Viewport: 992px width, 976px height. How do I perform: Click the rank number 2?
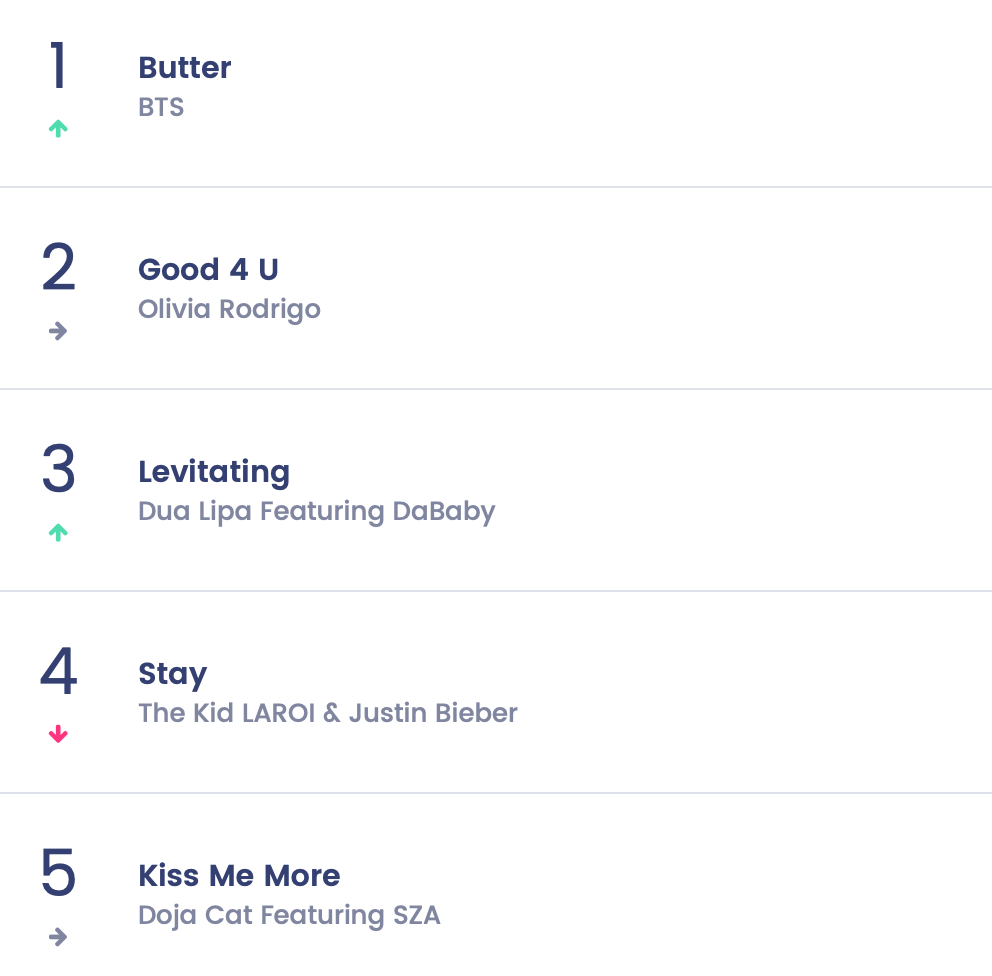coord(58,267)
